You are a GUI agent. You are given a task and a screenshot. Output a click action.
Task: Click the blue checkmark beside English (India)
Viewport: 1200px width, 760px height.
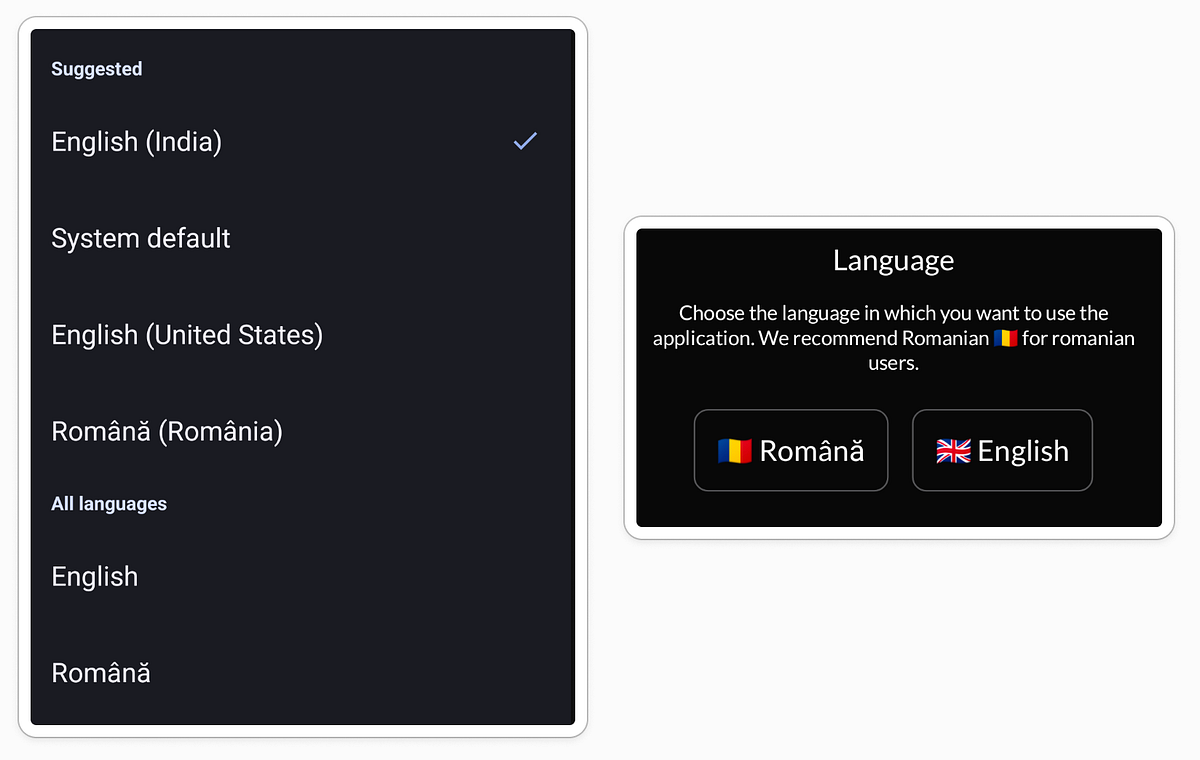pos(525,141)
